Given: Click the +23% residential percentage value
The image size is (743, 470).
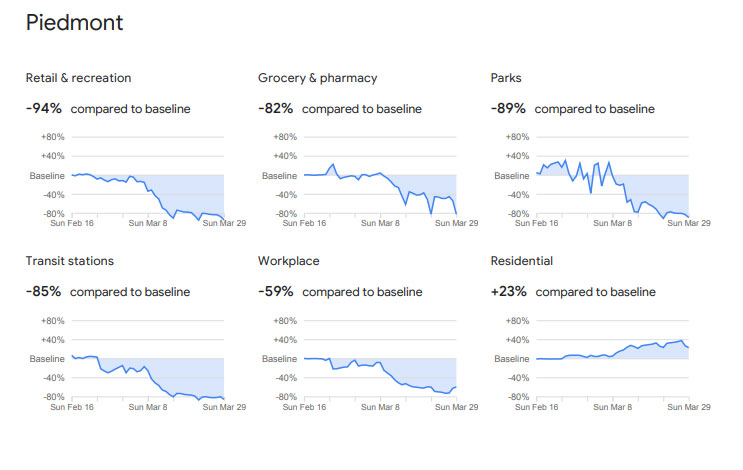Looking at the screenshot, I should 508,291.
